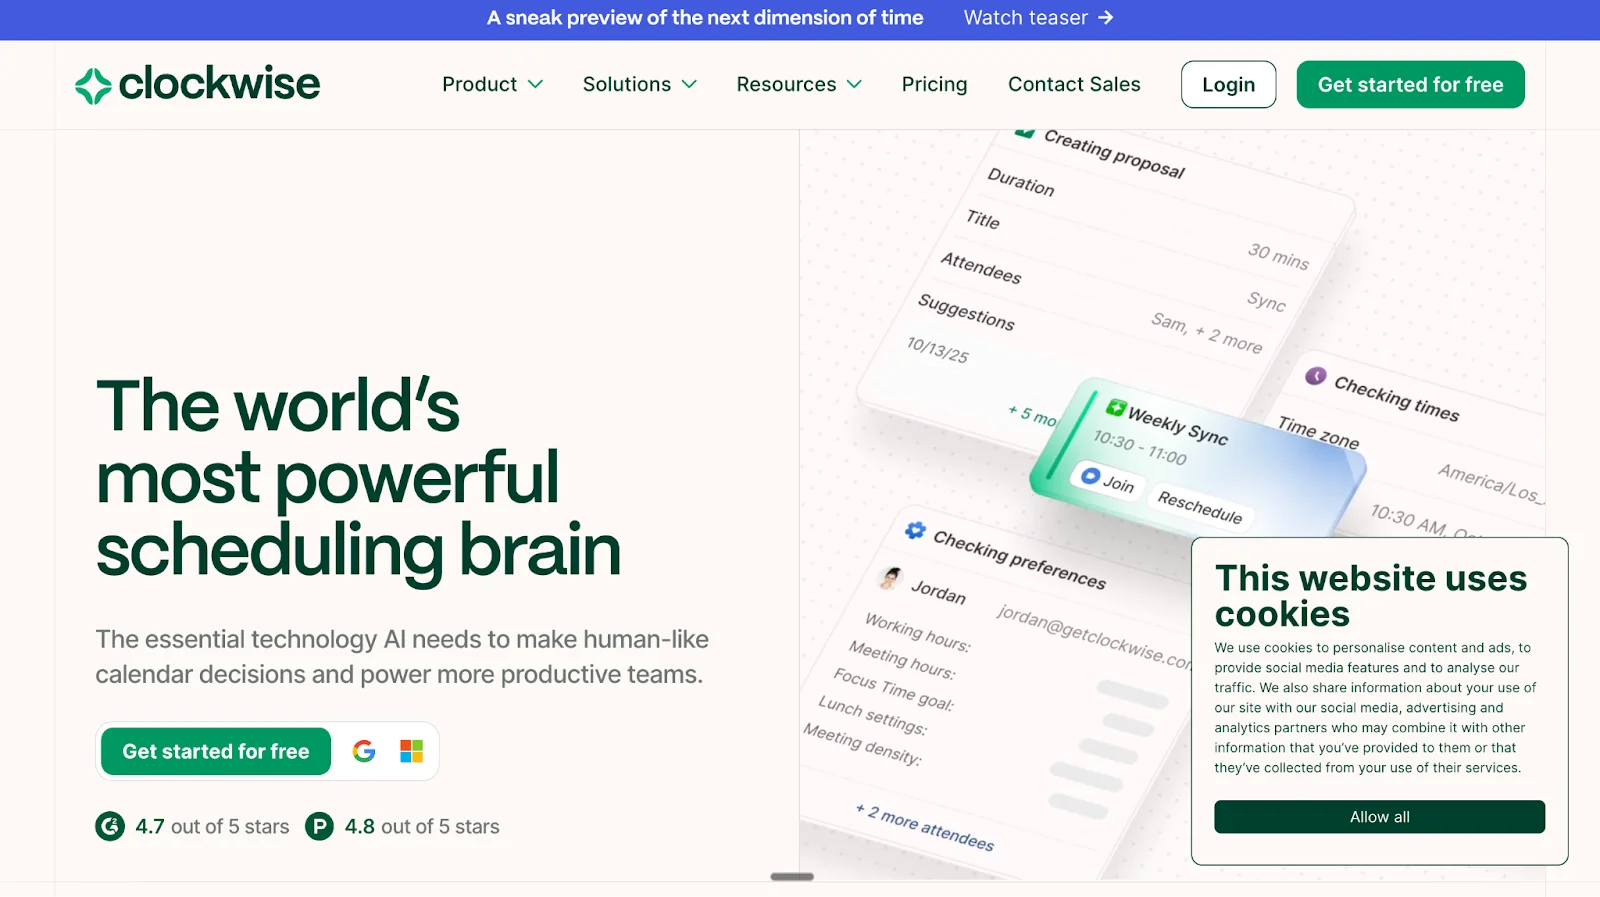Click the 'Weekly Sync' event title
This screenshot has height=897, width=1600.
tap(1178, 426)
